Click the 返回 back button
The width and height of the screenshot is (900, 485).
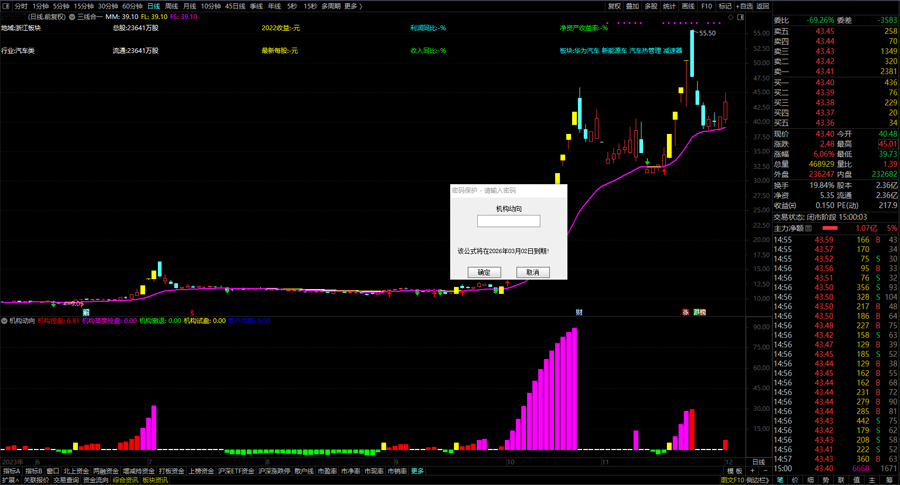click(x=763, y=5)
